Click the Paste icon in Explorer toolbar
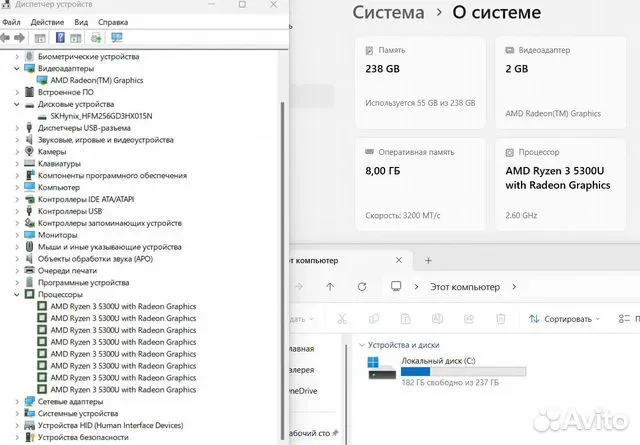 [405, 318]
